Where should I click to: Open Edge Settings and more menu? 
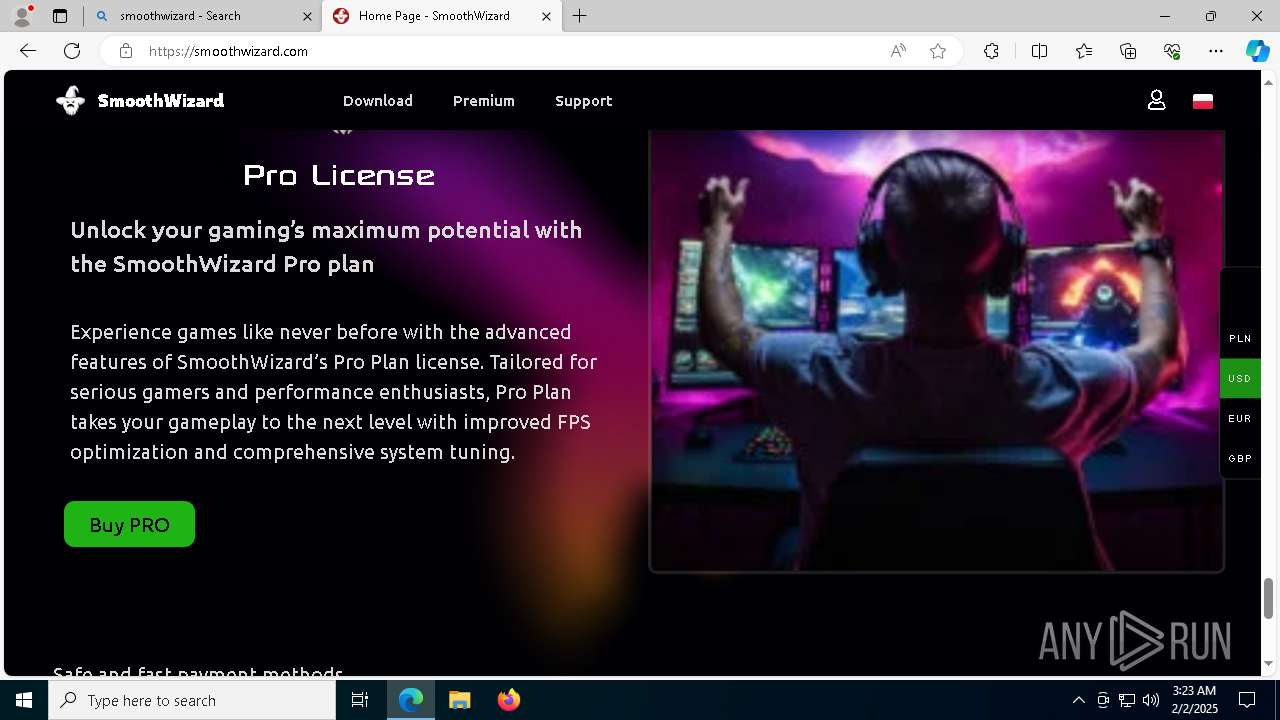click(1216, 51)
